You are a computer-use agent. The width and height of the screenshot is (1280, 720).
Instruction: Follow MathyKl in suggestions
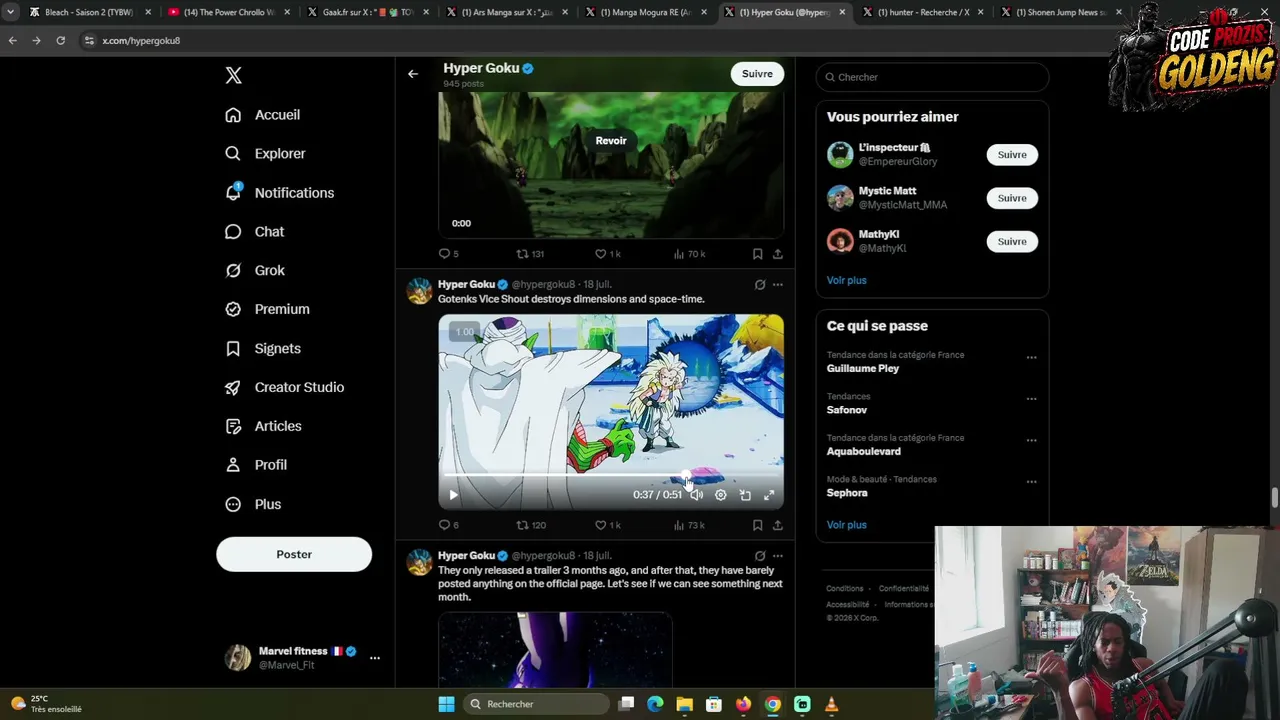click(x=1012, y=241)
